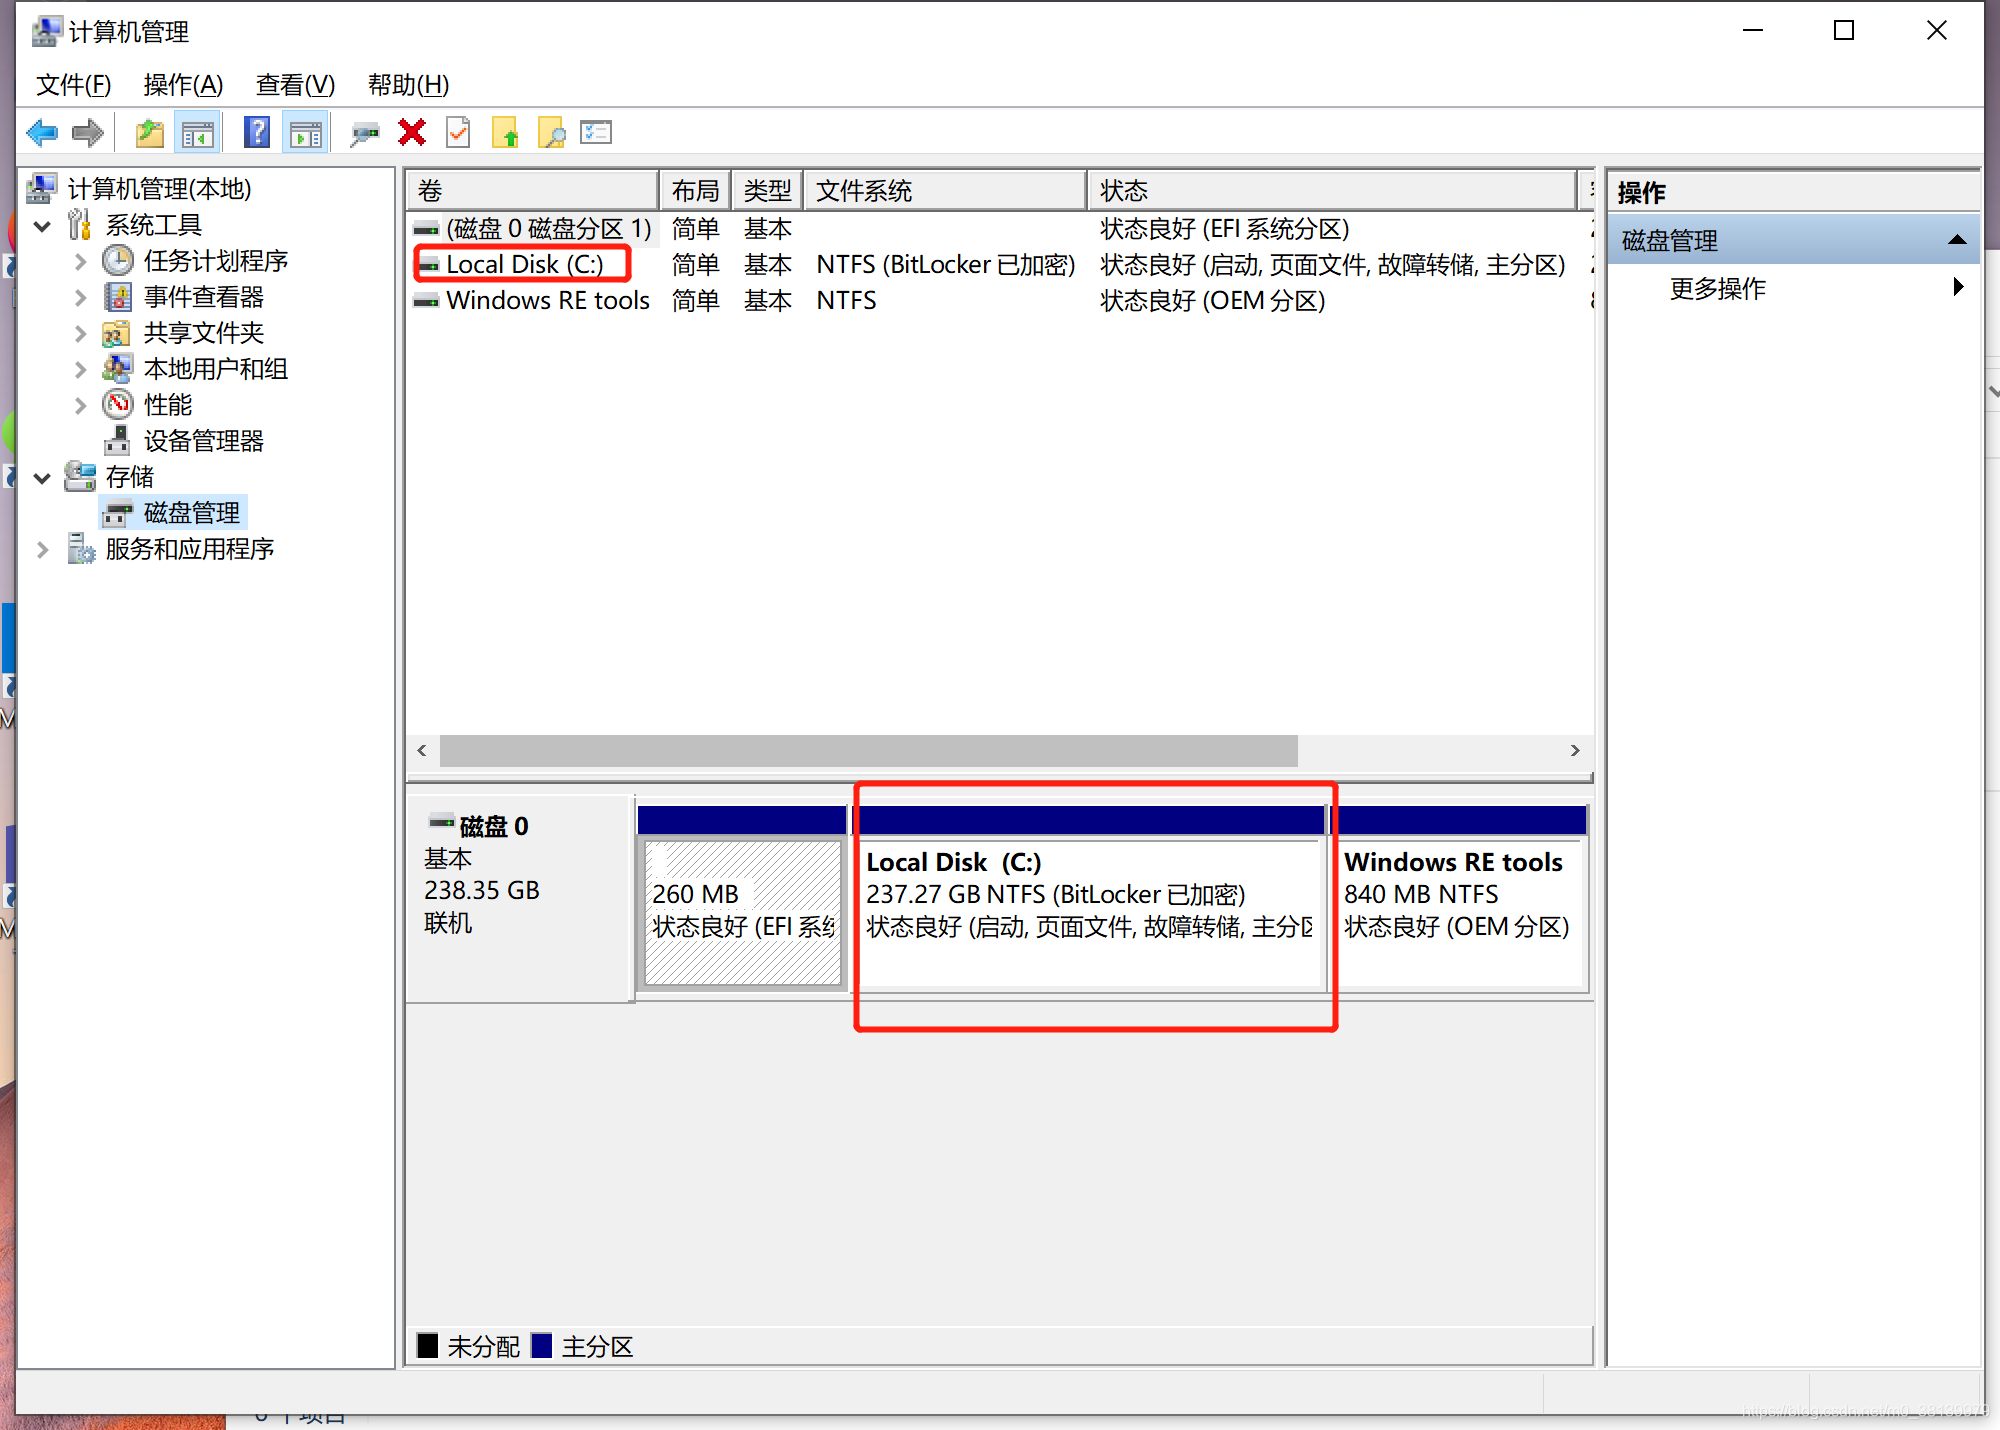Open the 操作(A) menu
Screen dimensions: 2000x1430
click(183, 85)
